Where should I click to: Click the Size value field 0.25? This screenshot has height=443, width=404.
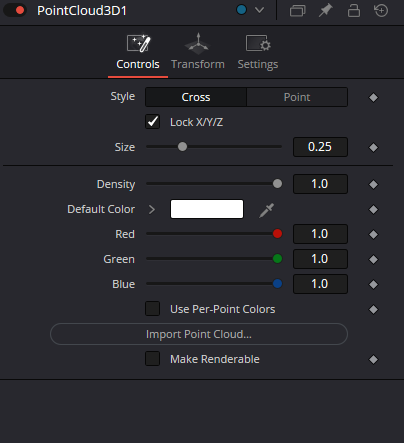[x=320, y=147]
